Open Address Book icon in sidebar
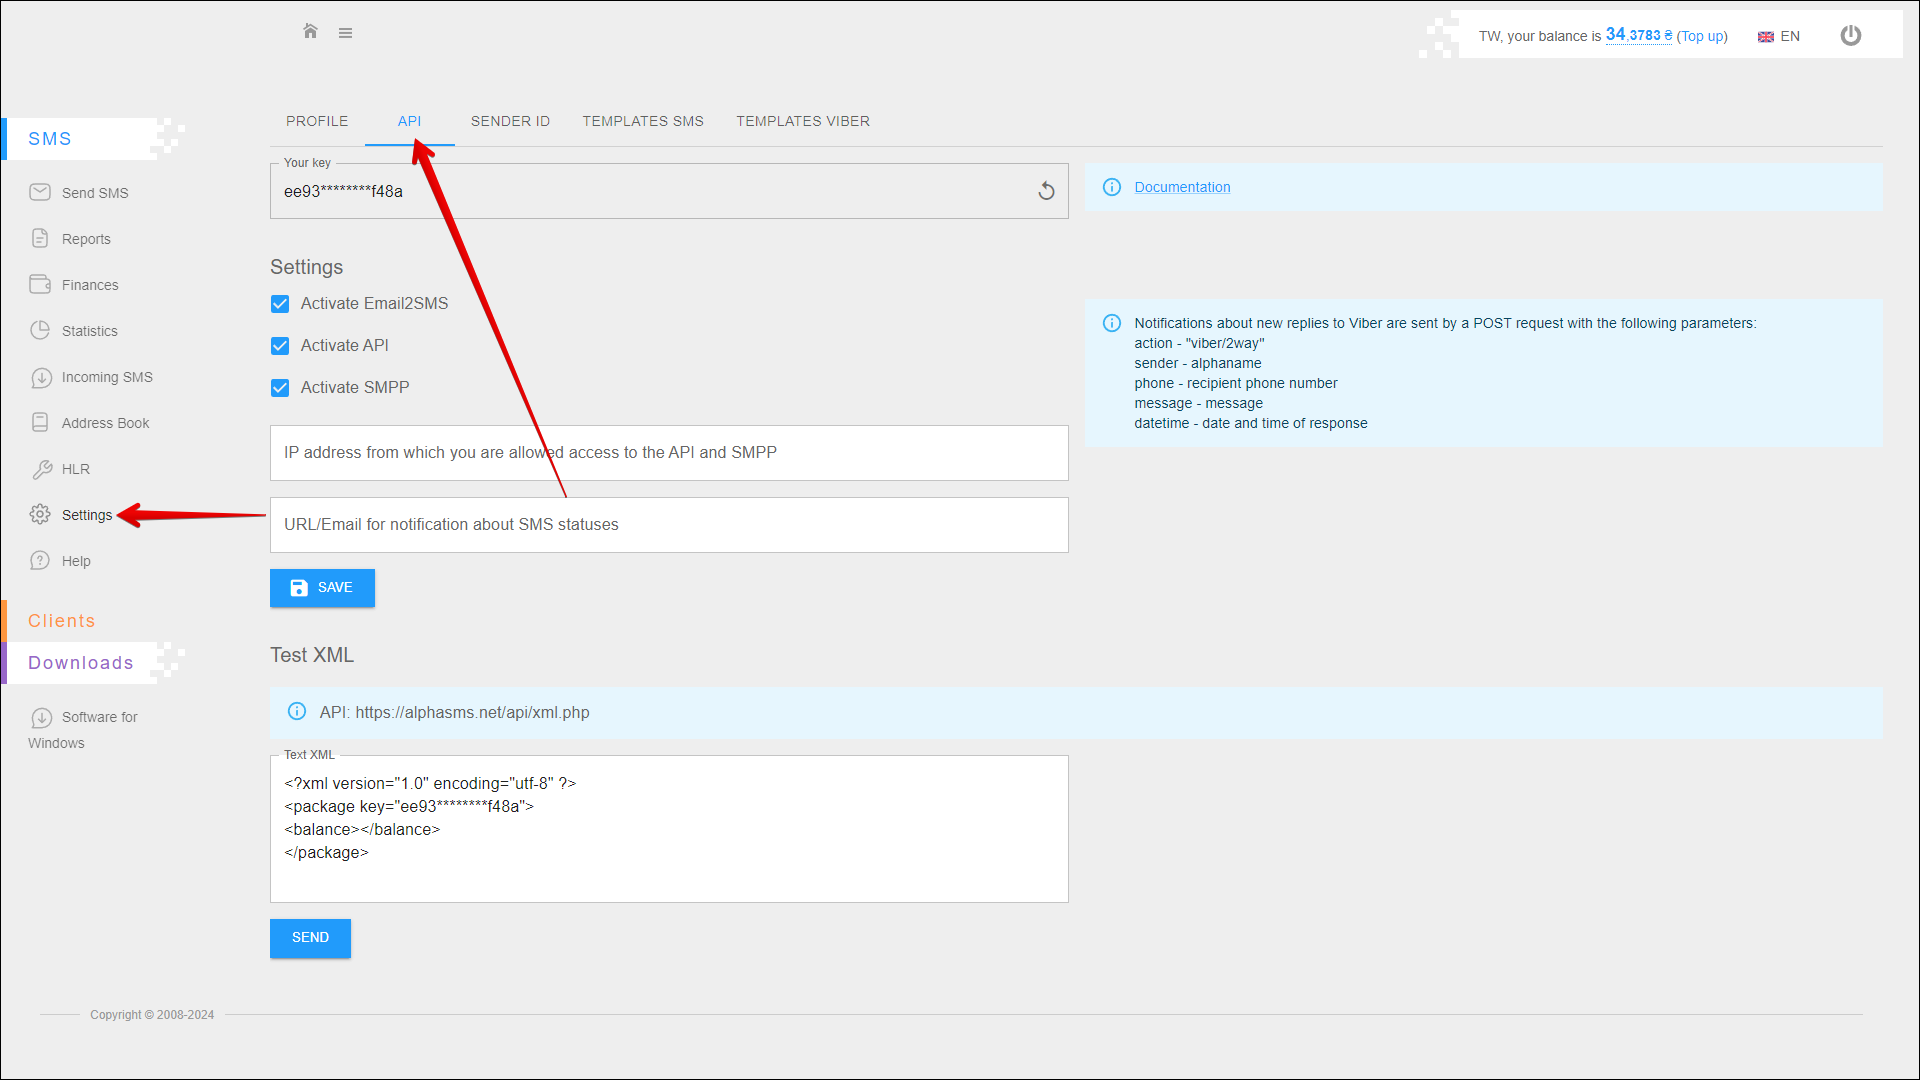 [x=40, y=422]
